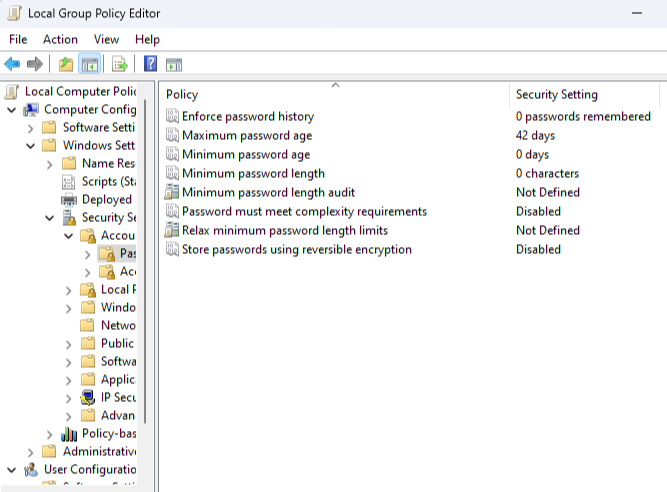This screenshot has width=667, height=492.
Task: Click the Back arrow toolbar icon
Action: [x=12, y=64]
